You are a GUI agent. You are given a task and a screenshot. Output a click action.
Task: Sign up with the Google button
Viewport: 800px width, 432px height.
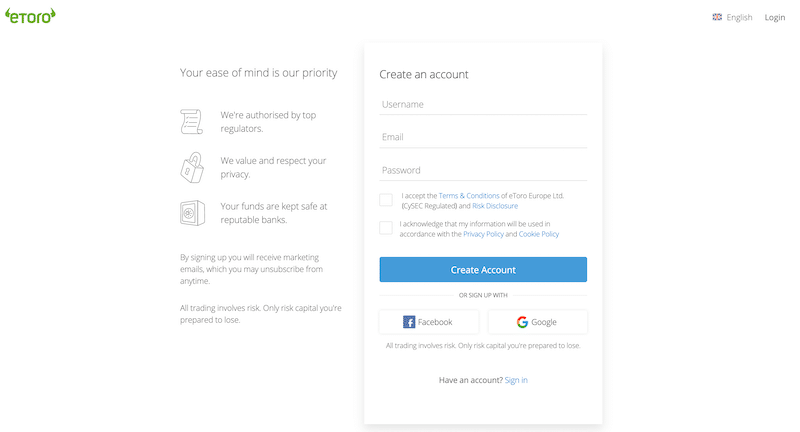(x=537, y=322)
